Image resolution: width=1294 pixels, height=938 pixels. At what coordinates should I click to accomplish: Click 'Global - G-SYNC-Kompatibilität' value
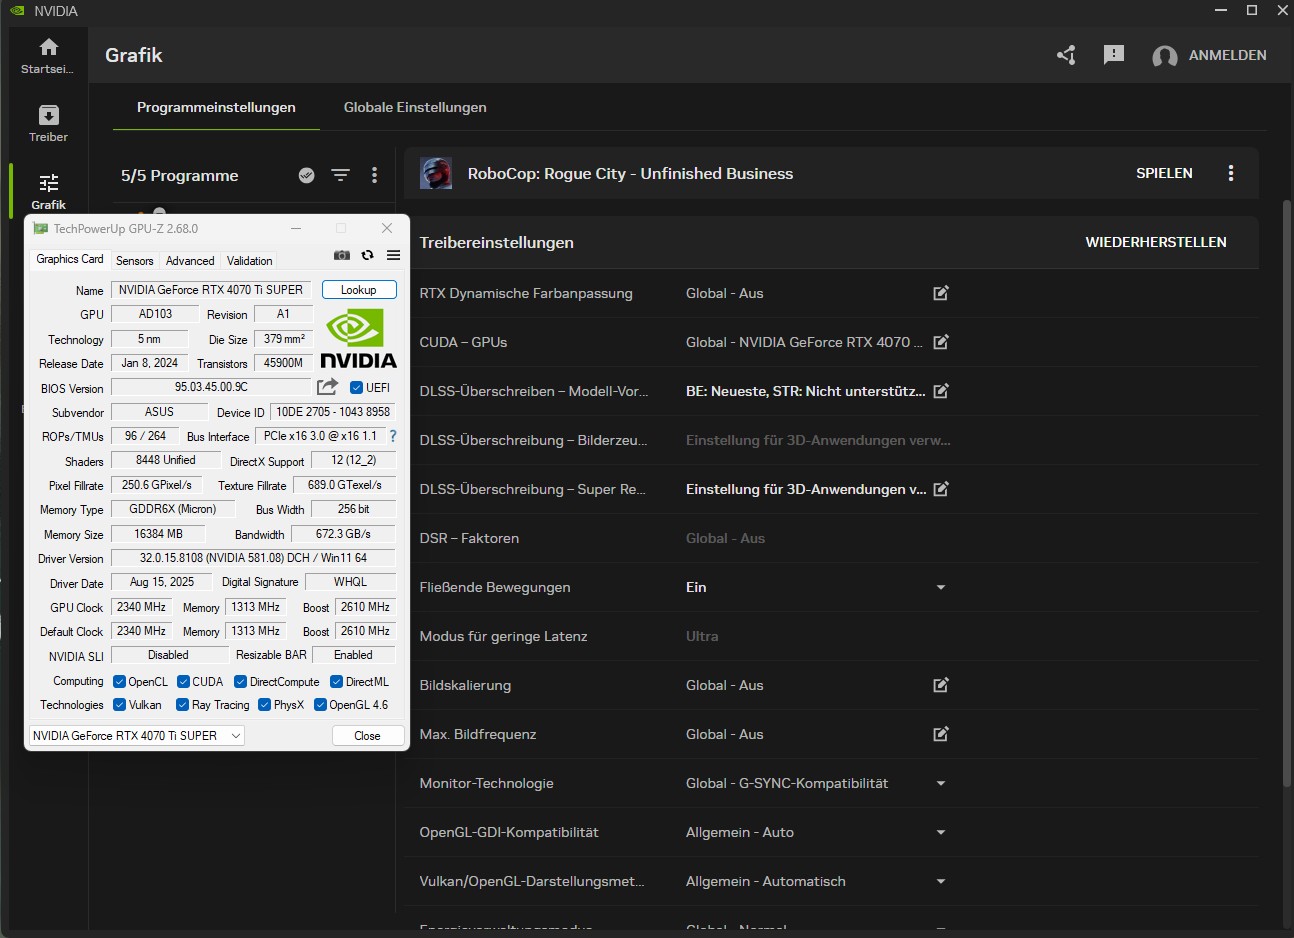[787, 783]
